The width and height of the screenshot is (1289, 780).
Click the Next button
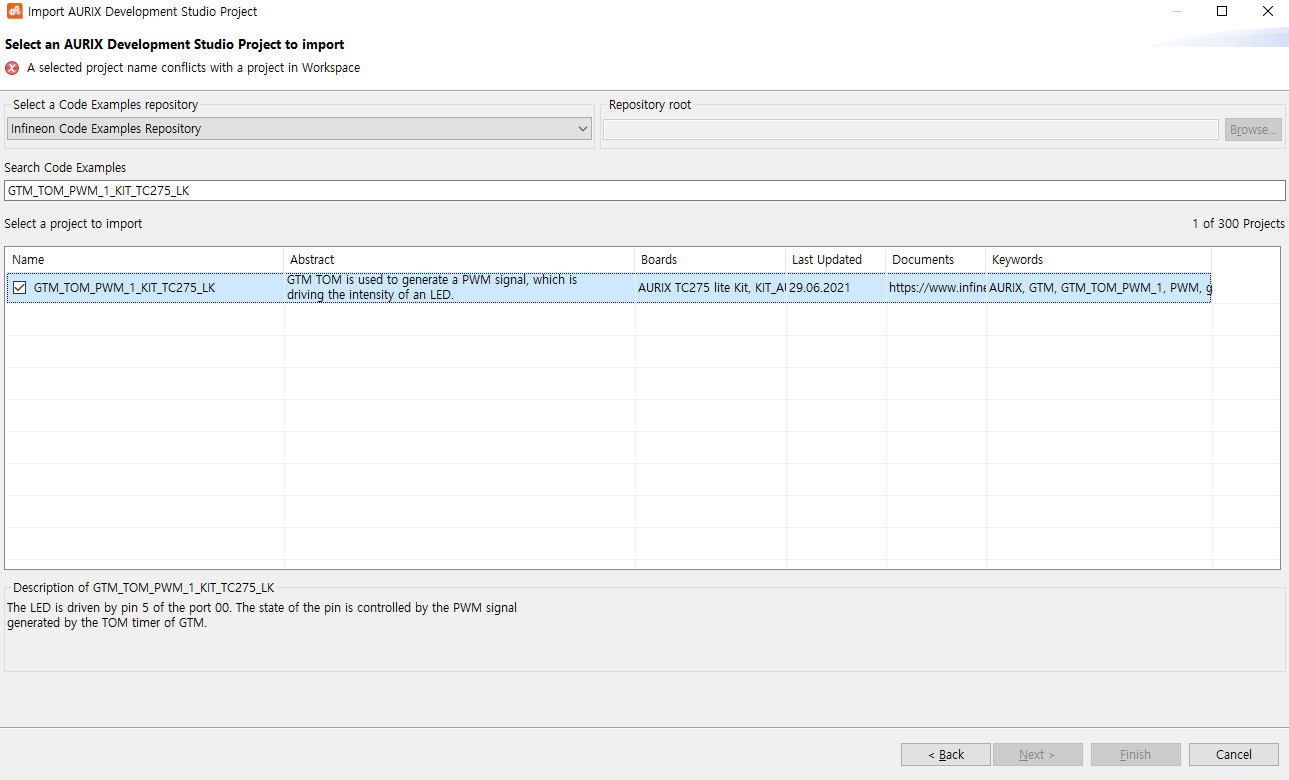[1036, 754]
